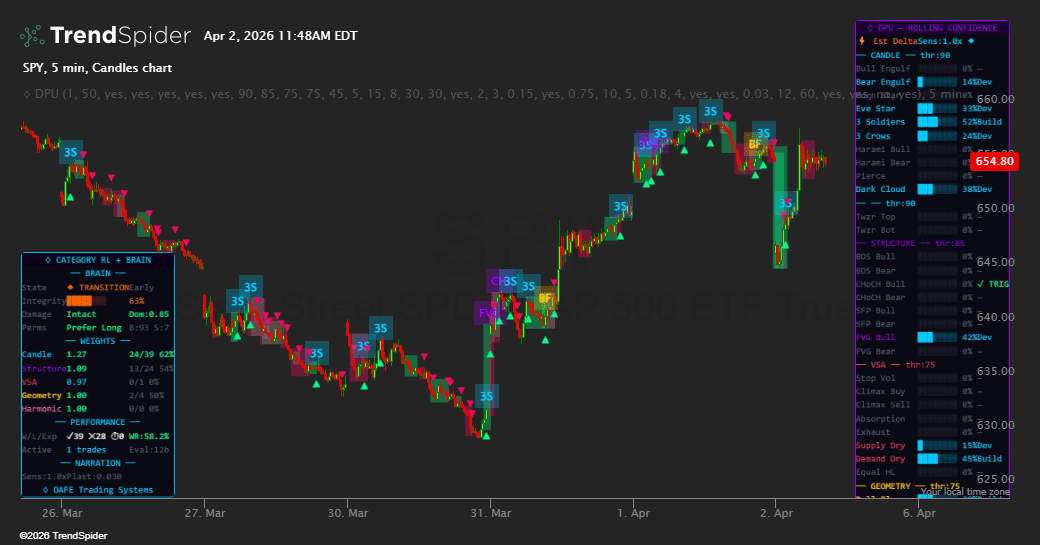This screenshot has height=545, width=1040.
Task: Click the 3 Soldiers confidence bar
Action: click(x=937, y=122)
